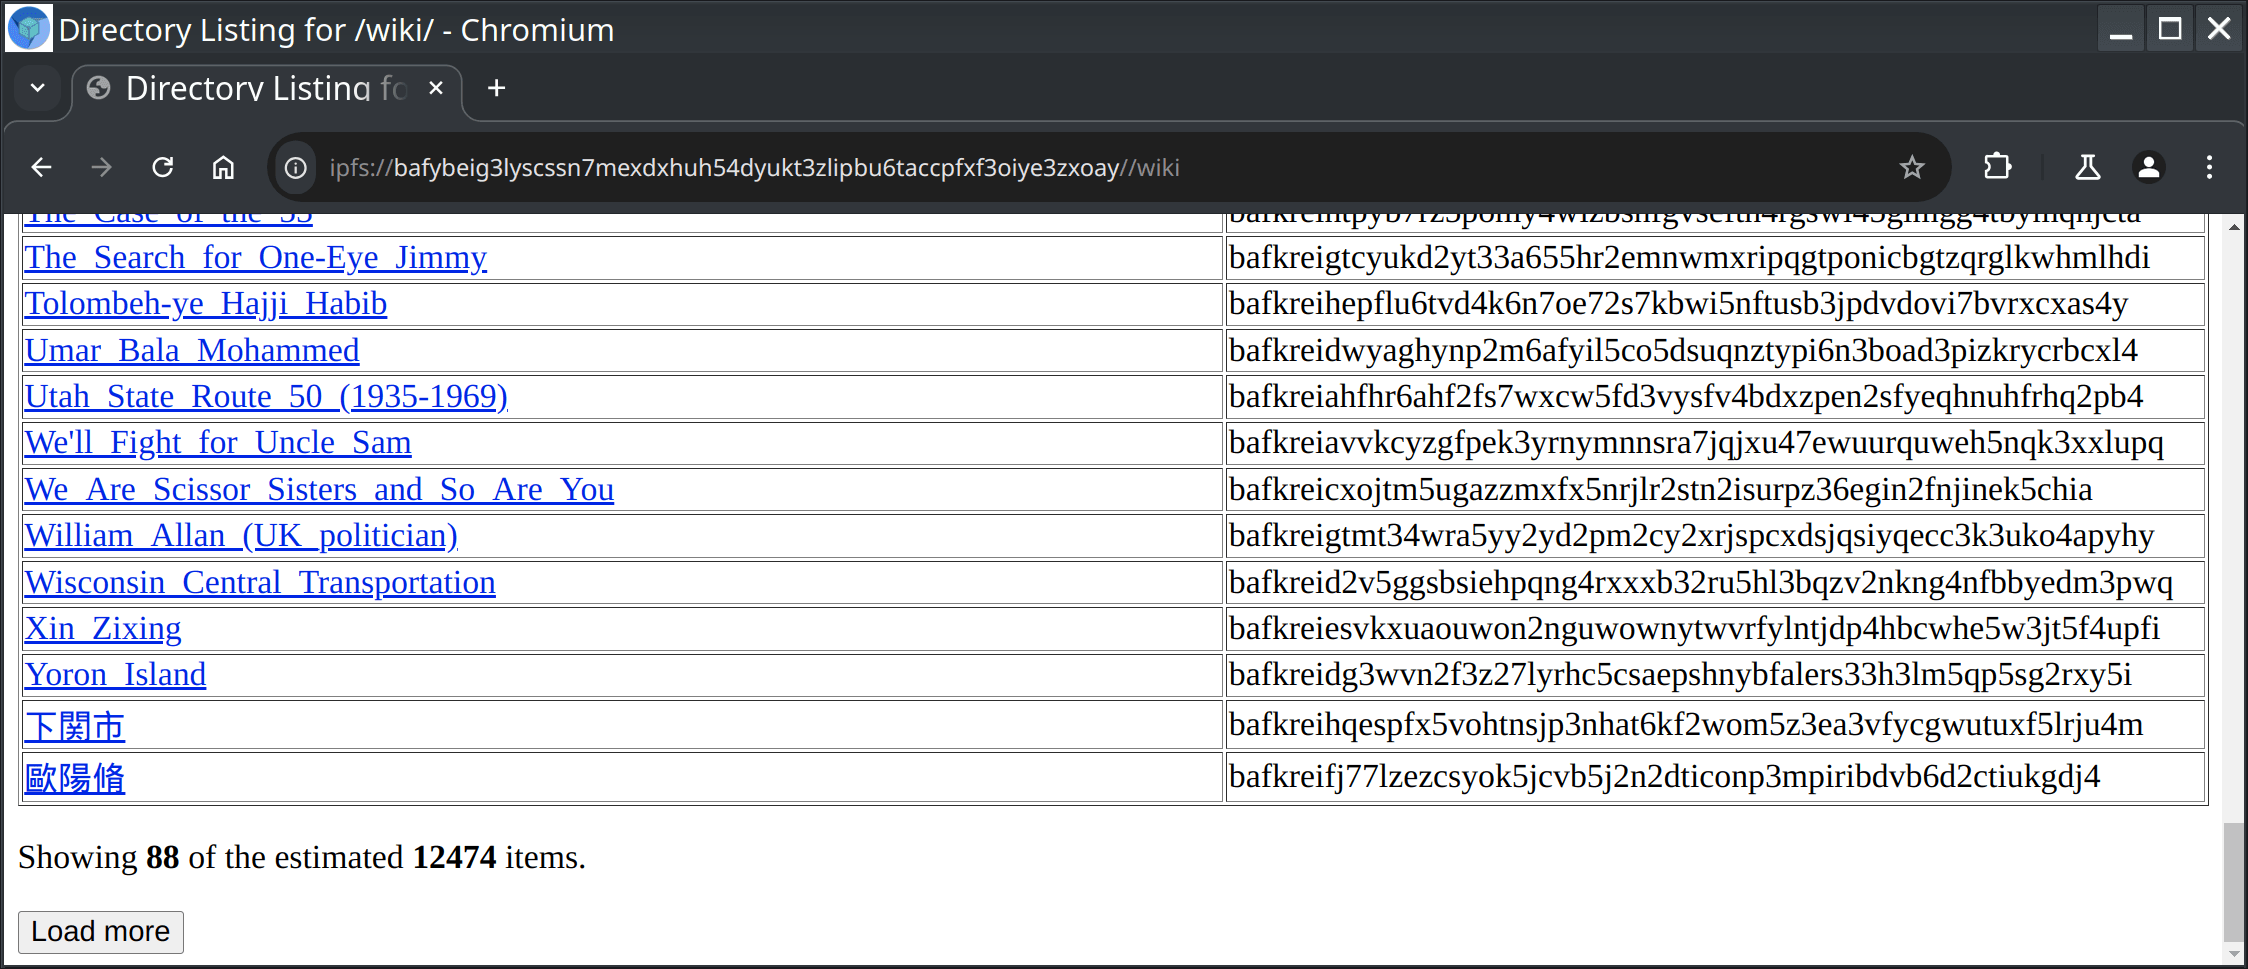Open the browser extensions icon
The height and width of the screenshot is (969, 2248).
[1996, 167]
